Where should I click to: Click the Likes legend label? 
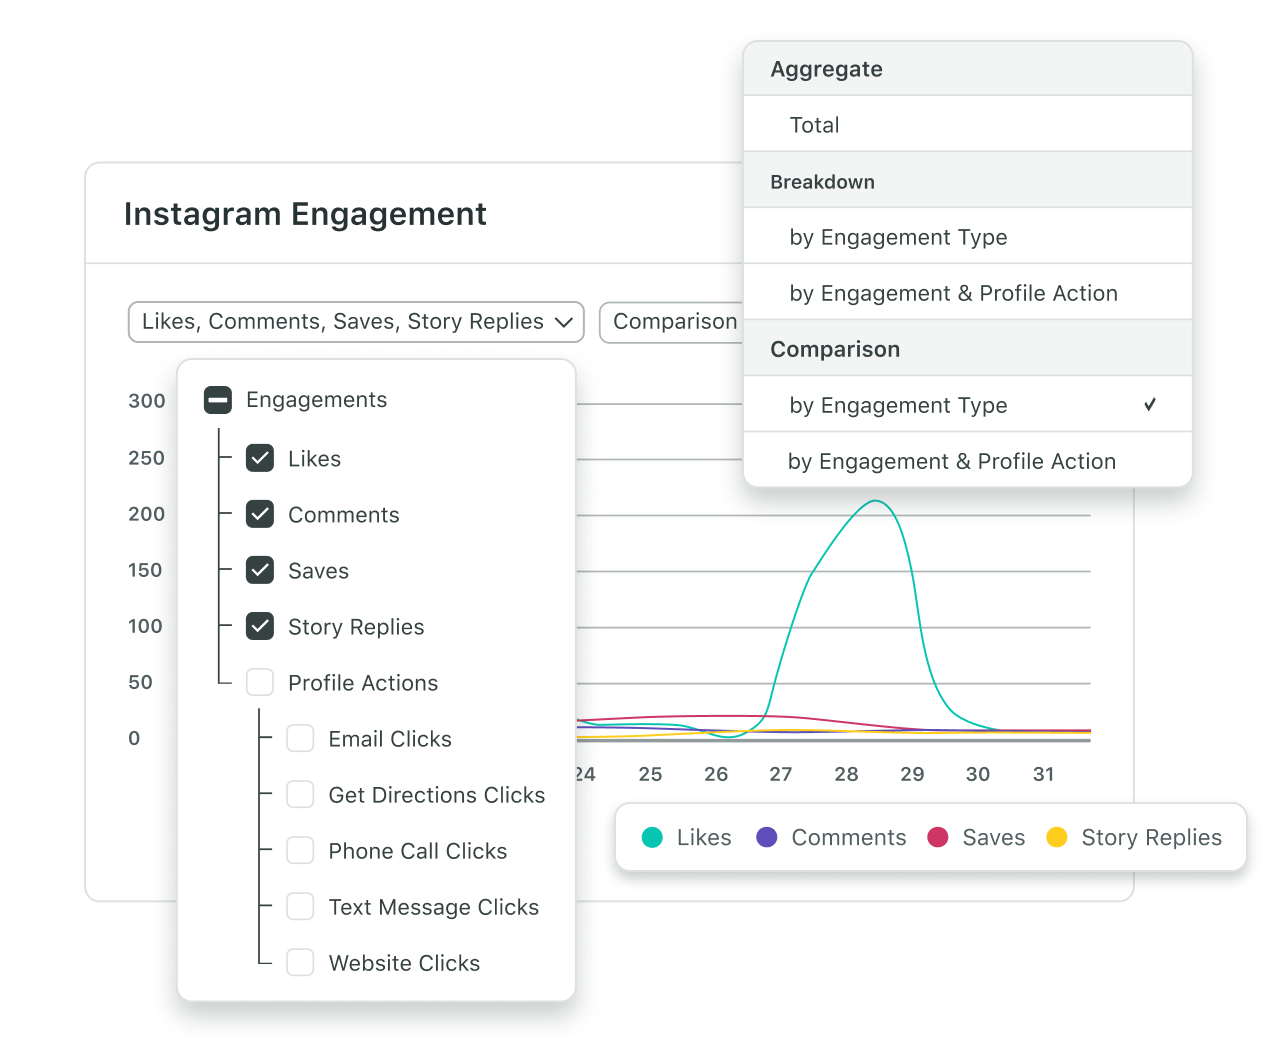click(704, 837)
